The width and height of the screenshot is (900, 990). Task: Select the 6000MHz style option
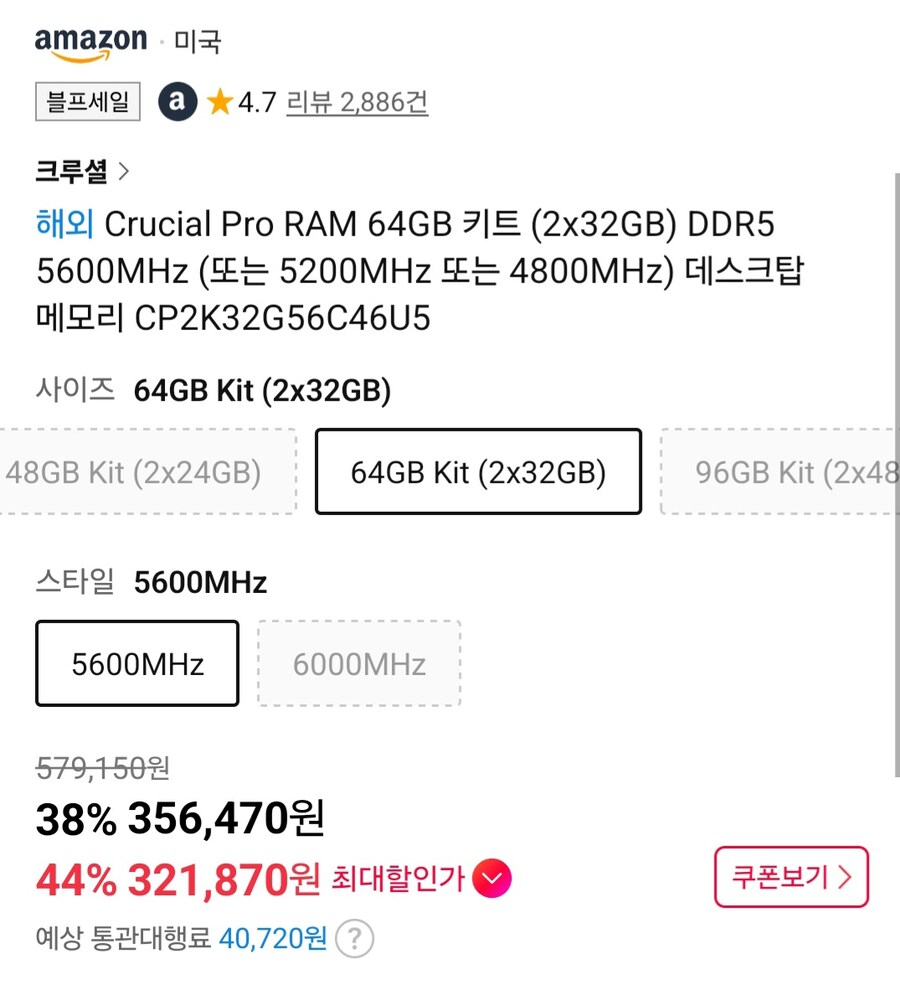coord(360,663)
